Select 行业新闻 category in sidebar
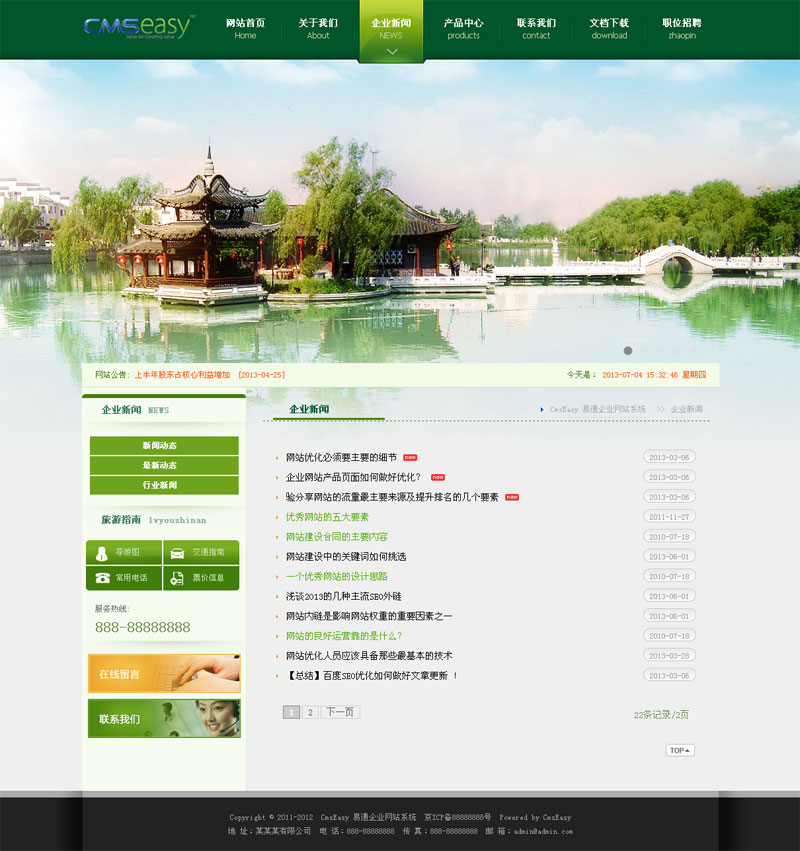Viewport: 800px width, 851px height. (x=164, y=485)
